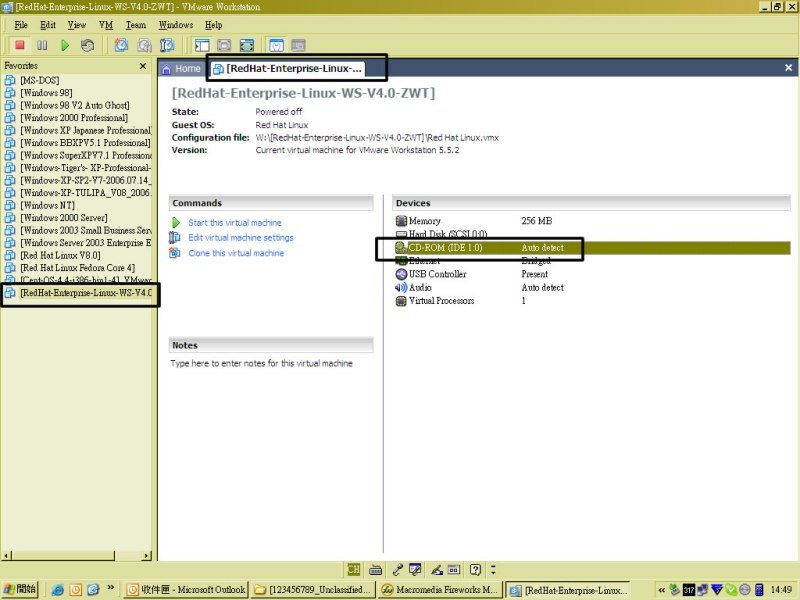This screenshot has height=600, width=800.
Task: Select [Windows 98] in Favorites
Action: [46, 93]
